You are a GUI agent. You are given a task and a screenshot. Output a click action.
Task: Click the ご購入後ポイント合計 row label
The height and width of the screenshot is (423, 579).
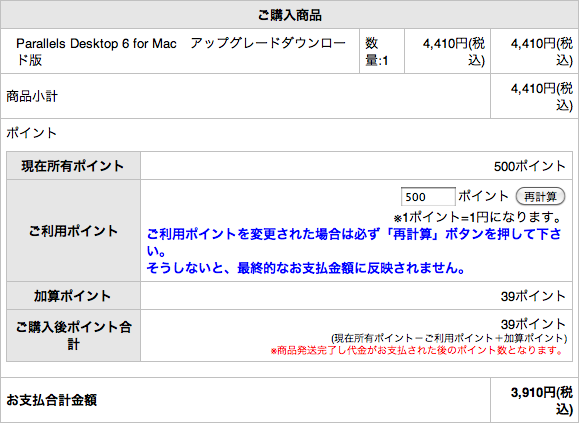tap(73, 336)
